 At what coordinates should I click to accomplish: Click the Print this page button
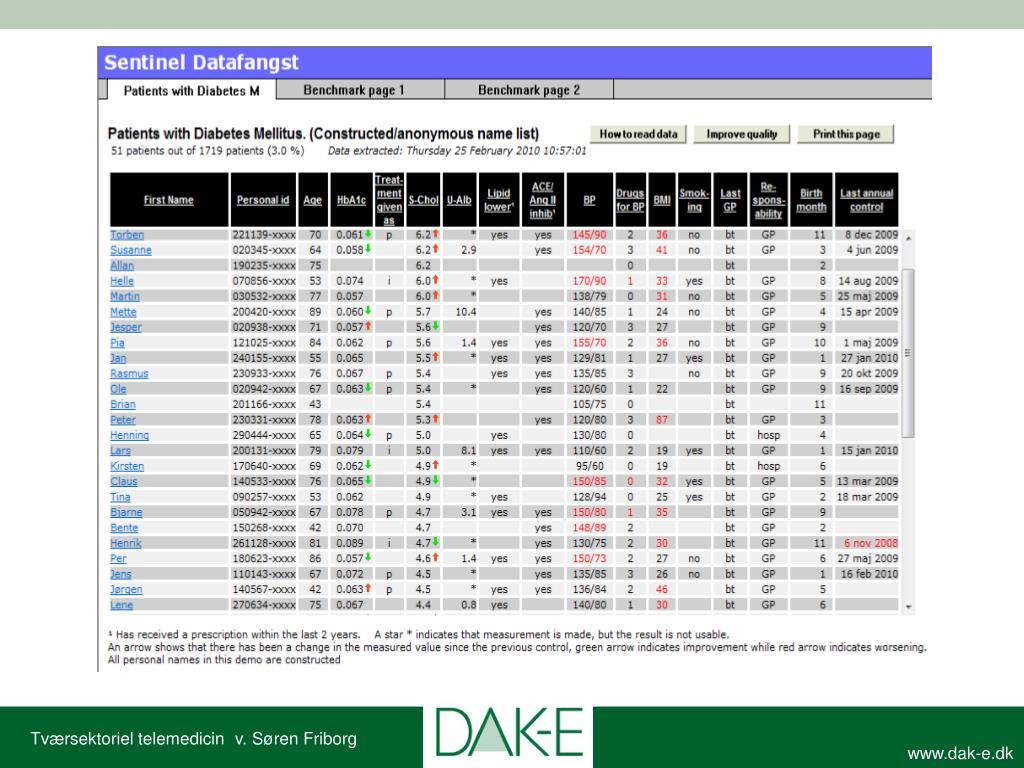(x=846, y=134)
